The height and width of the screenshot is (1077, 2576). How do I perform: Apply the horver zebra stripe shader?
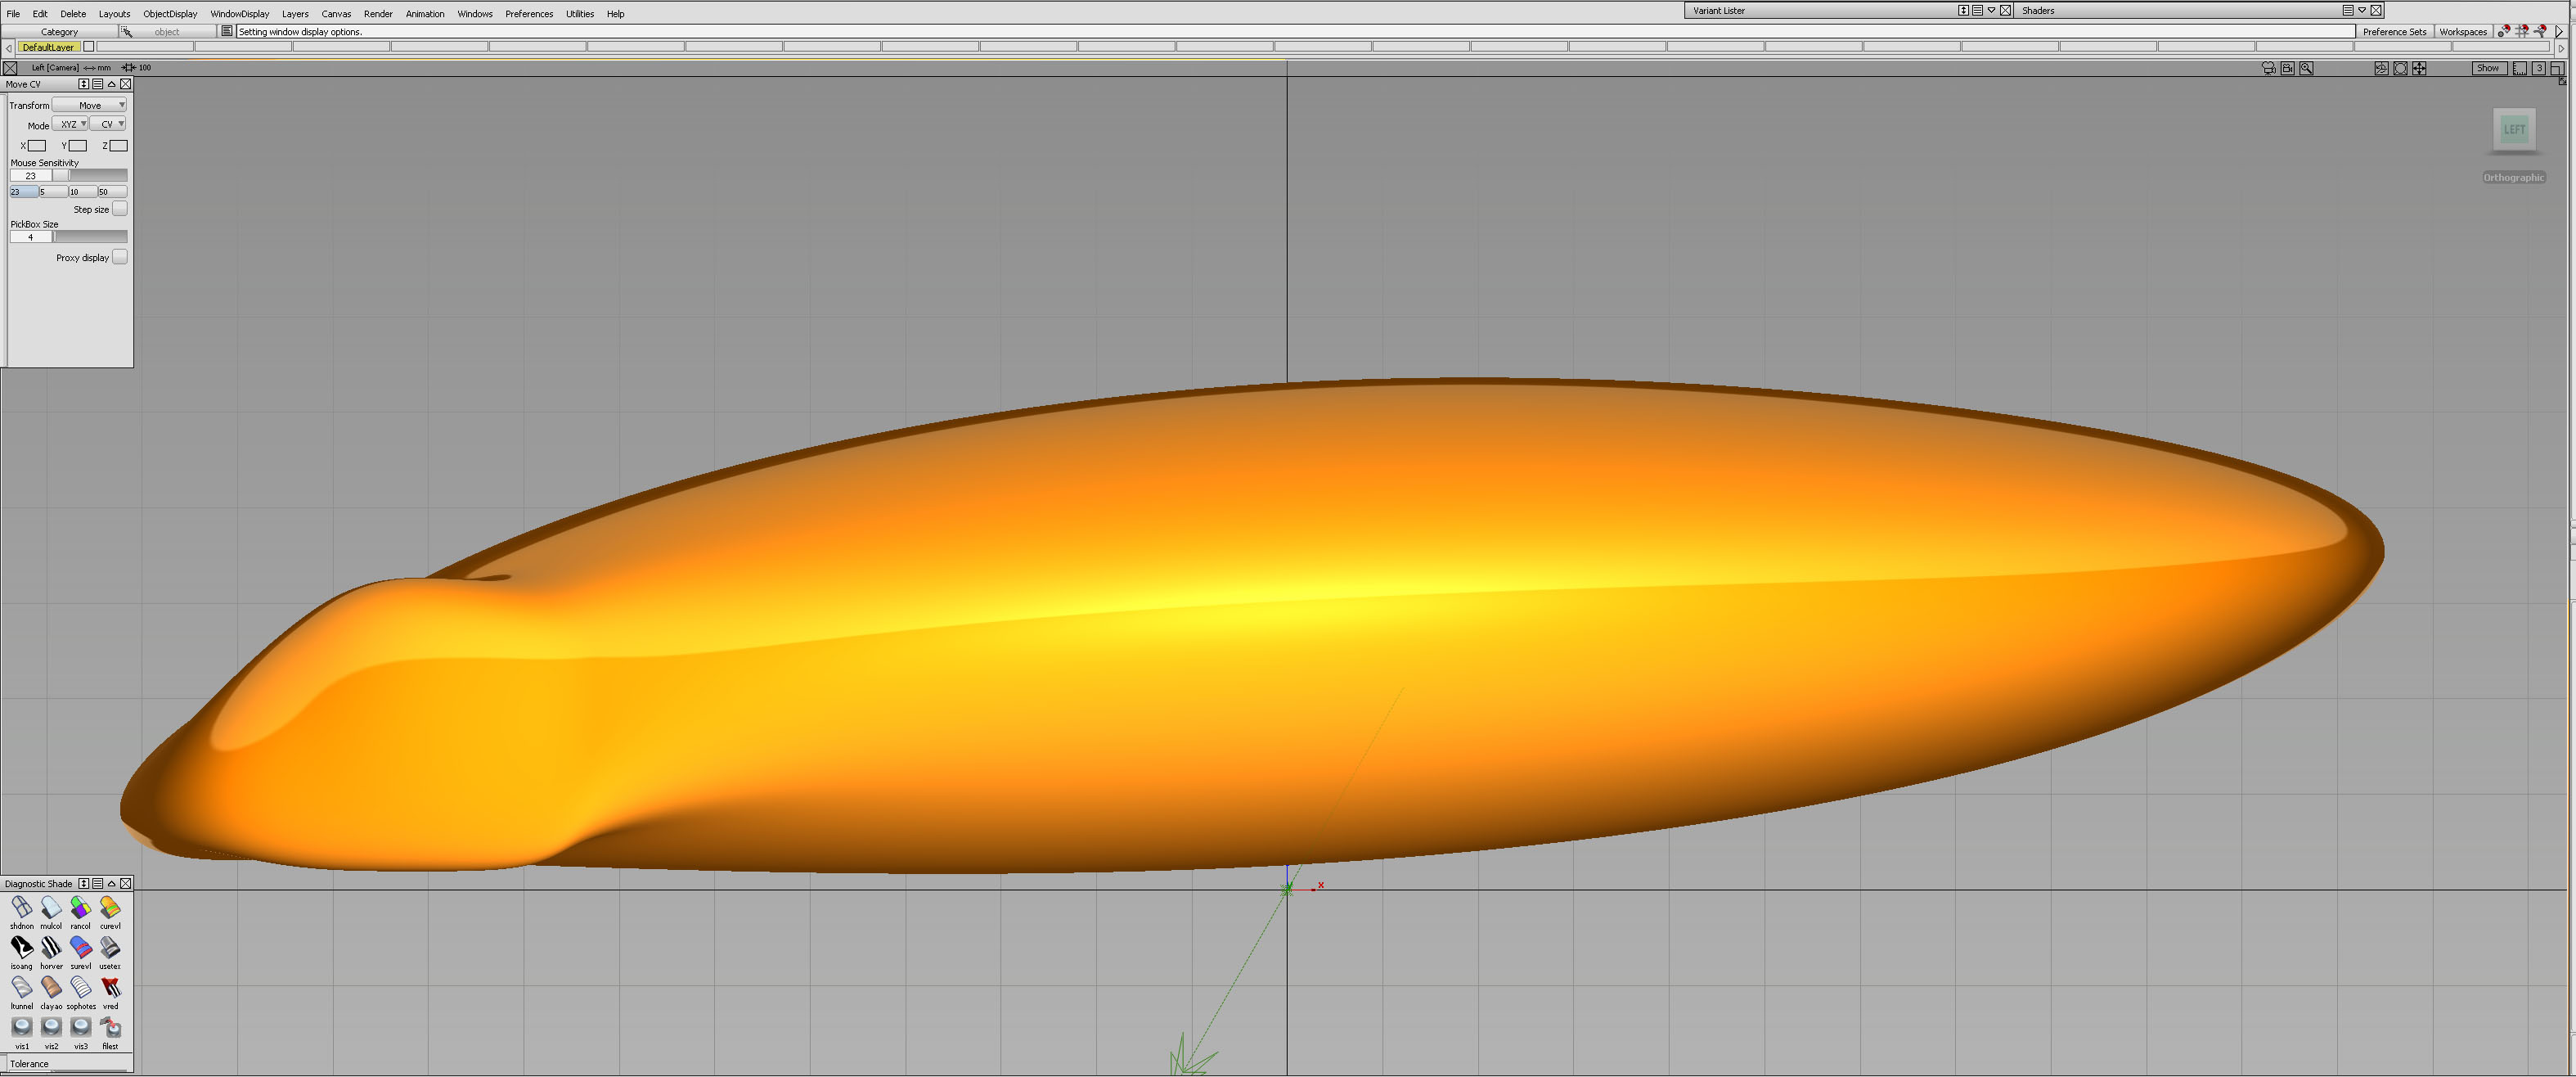point(51,947)
